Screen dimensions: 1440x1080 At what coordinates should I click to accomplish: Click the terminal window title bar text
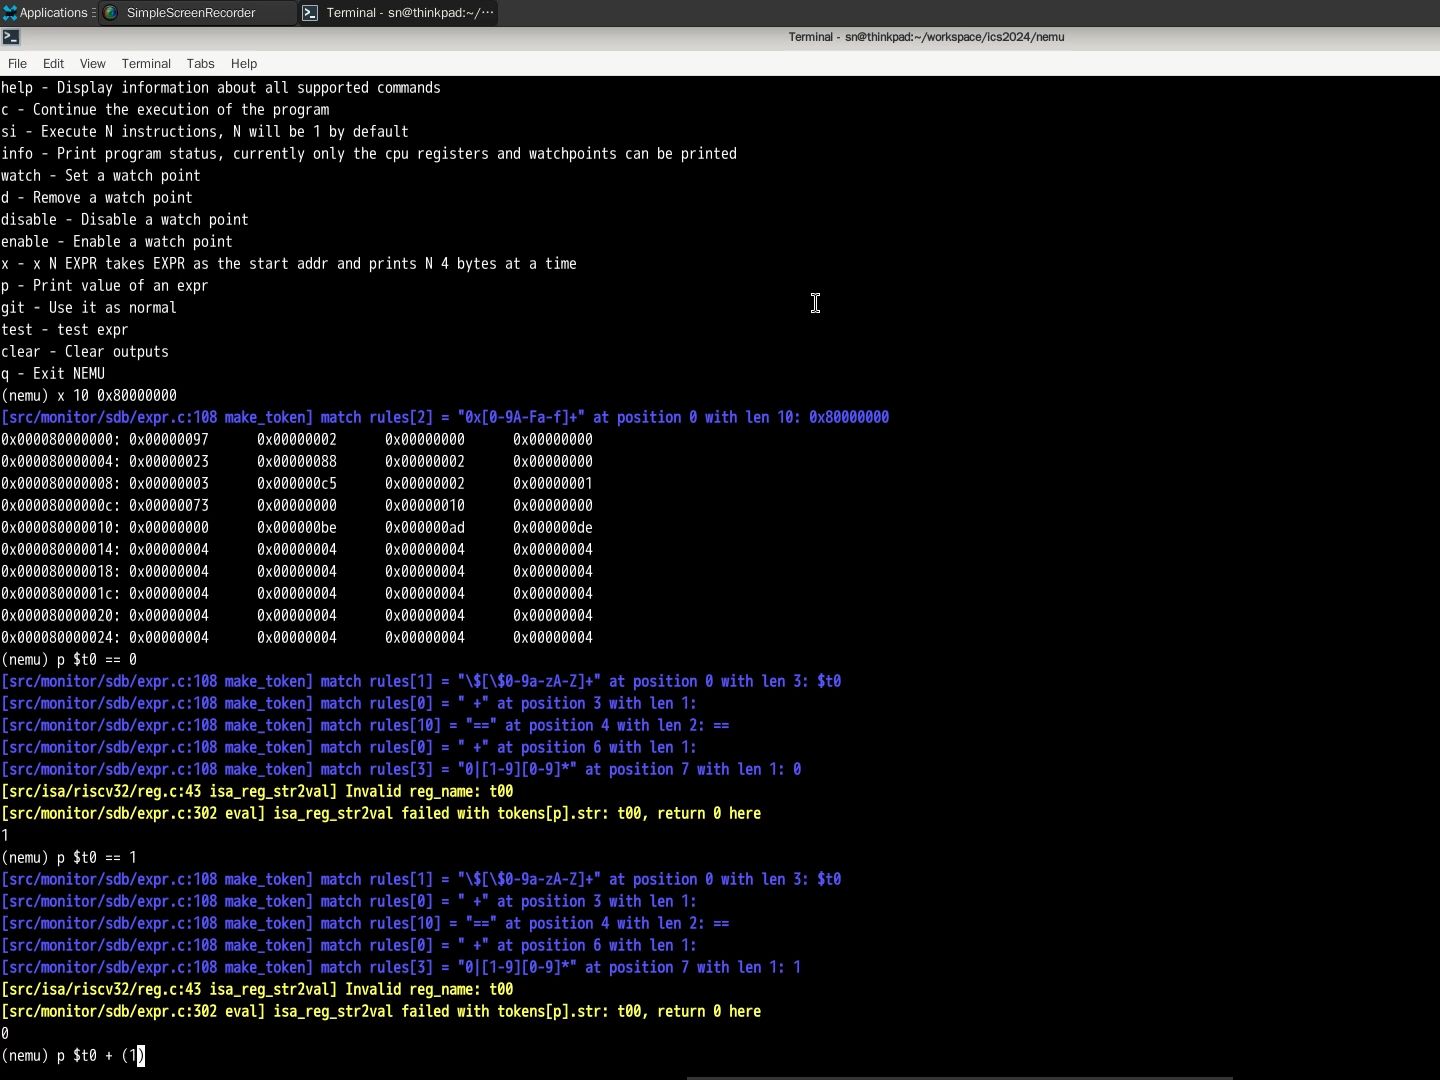pos(926,37)
